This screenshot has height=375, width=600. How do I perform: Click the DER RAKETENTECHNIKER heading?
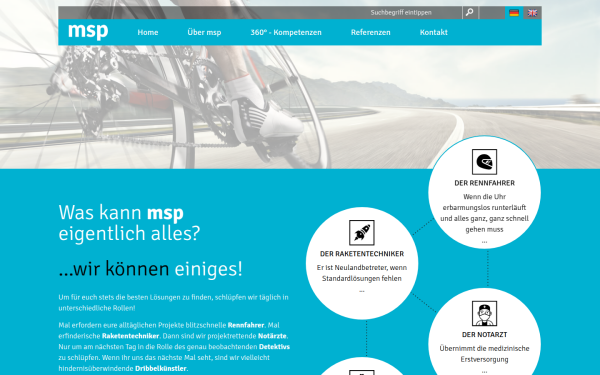tap(362, 254)
